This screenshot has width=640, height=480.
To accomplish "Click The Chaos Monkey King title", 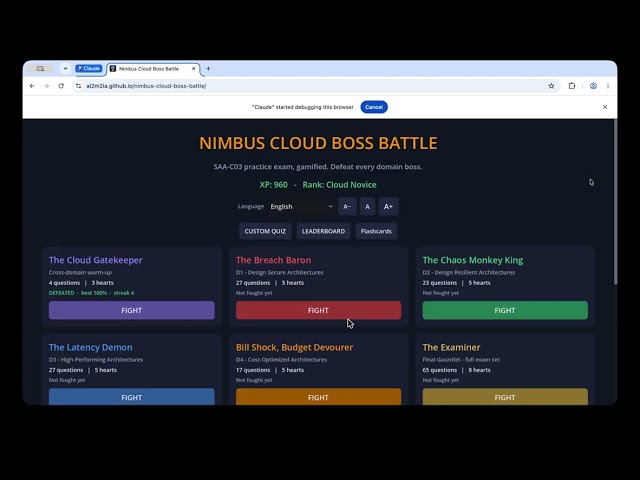I will 473,260.
